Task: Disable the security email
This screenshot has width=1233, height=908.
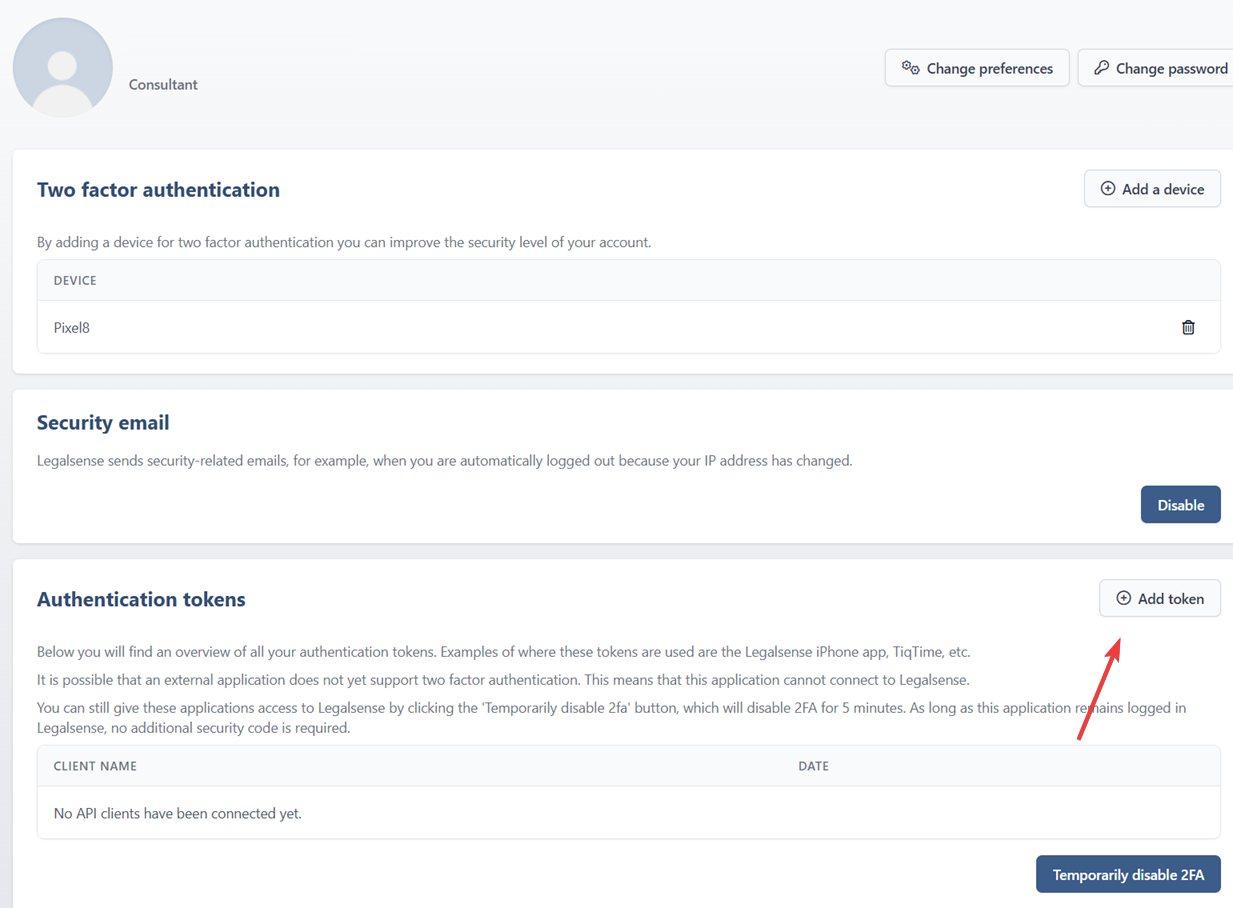Action: 1180,505
